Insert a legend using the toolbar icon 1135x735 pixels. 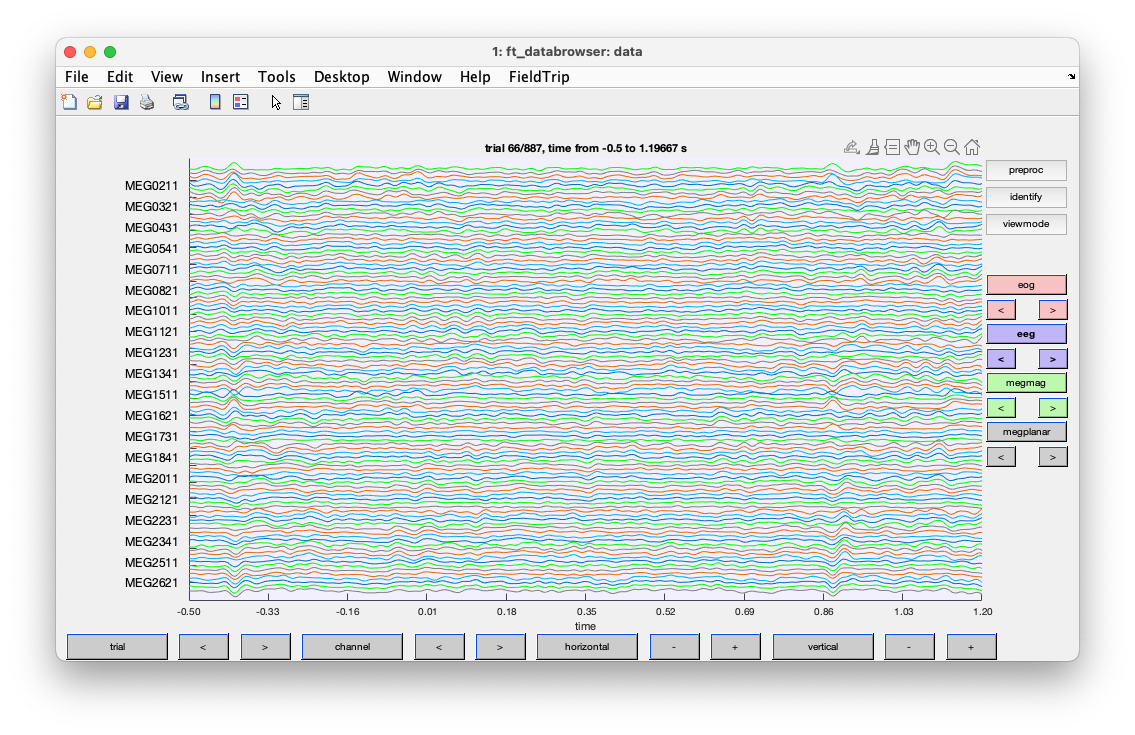tap(240, 102)
